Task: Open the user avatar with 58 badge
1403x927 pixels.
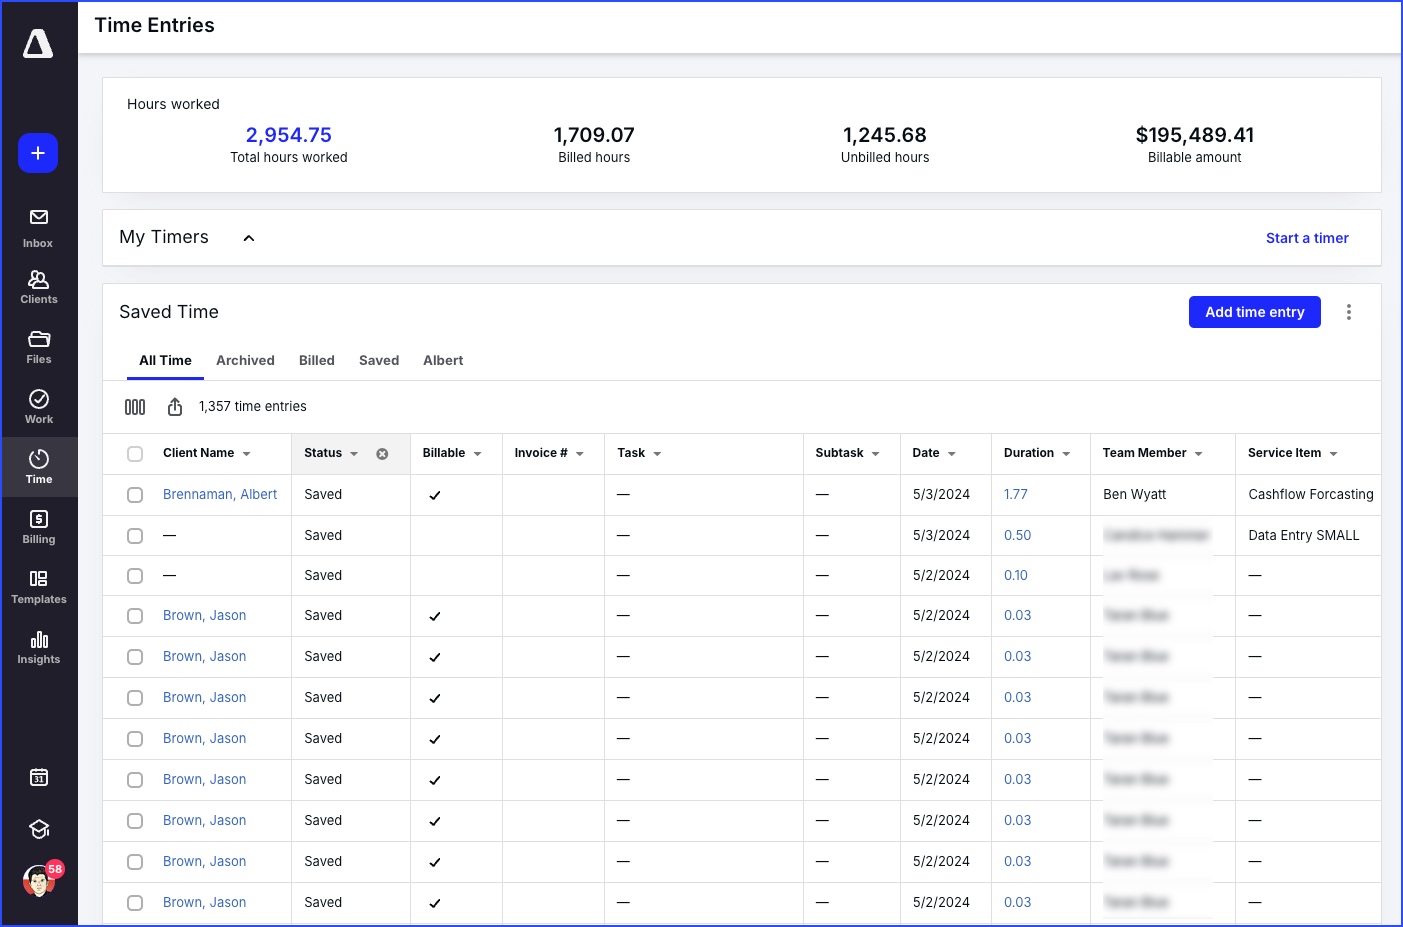Action: [41, 879]
